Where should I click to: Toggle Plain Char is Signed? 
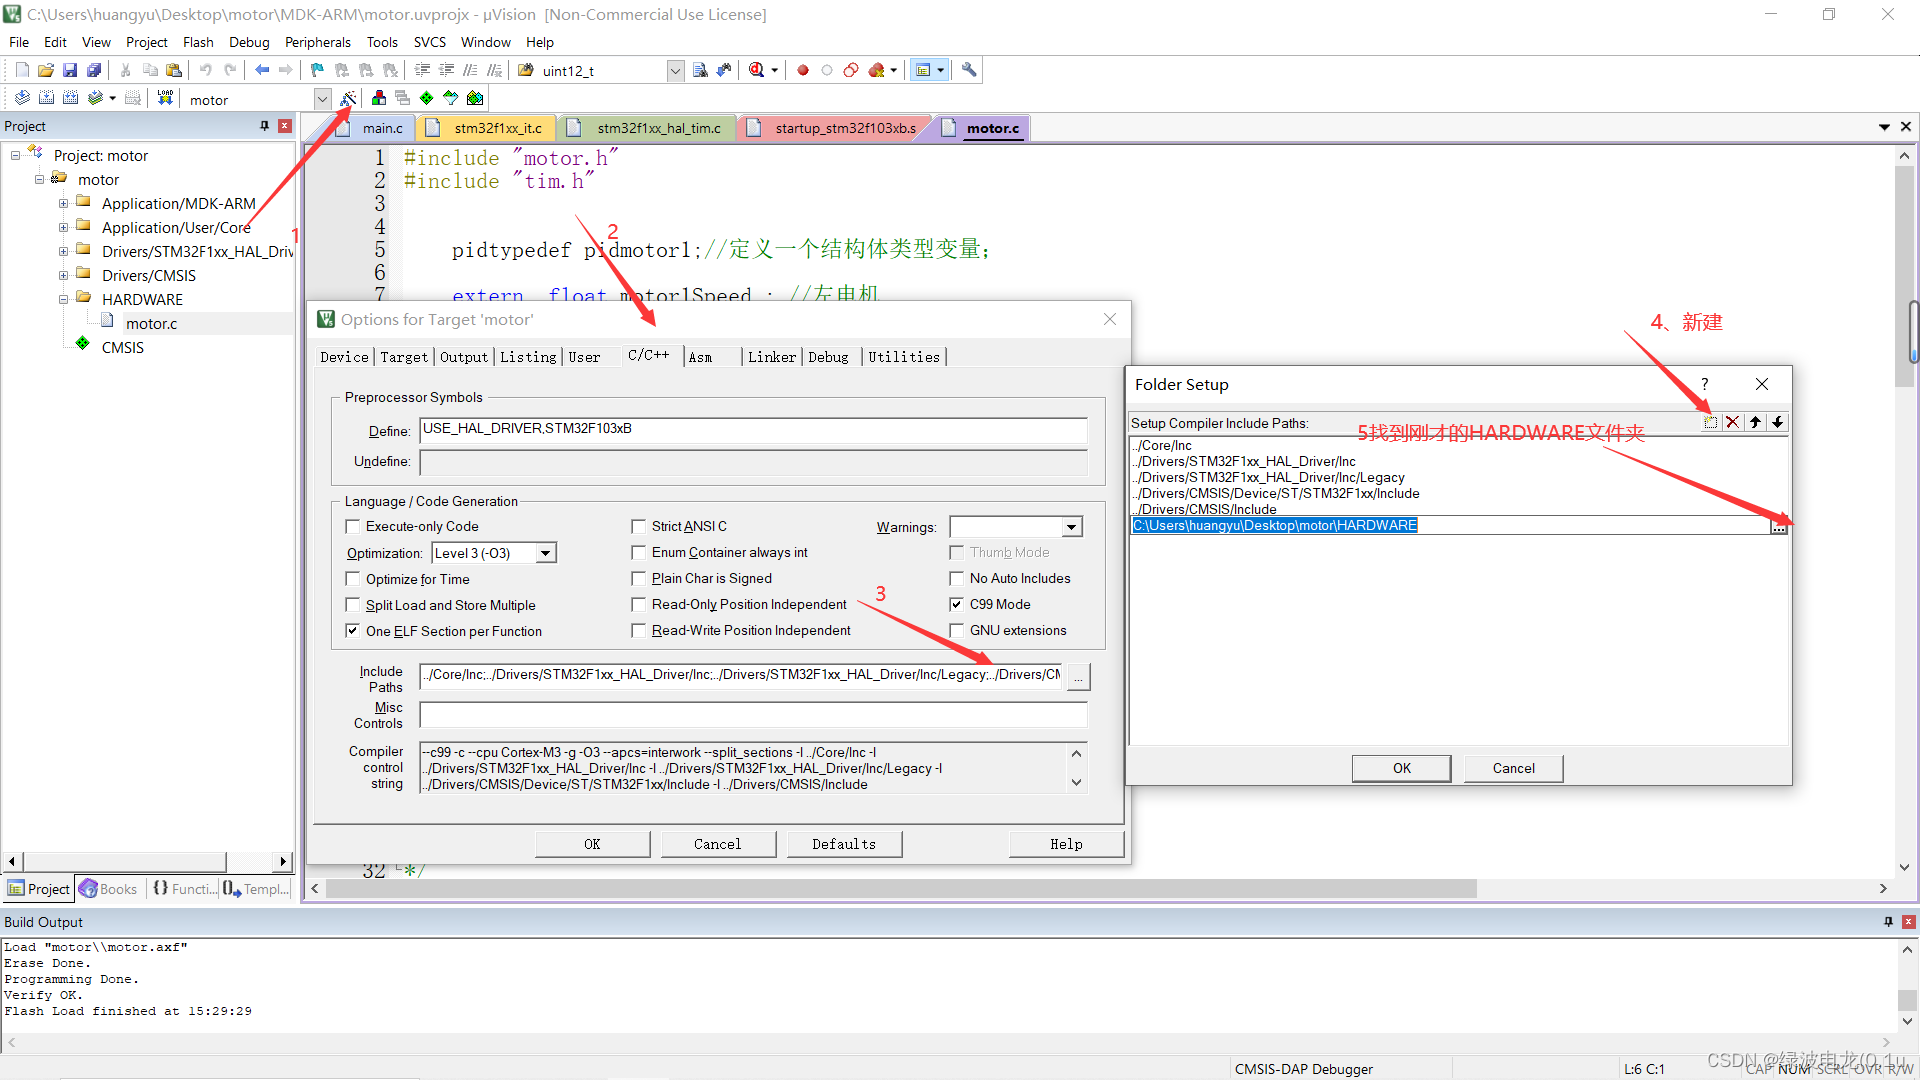coord(638,578)
